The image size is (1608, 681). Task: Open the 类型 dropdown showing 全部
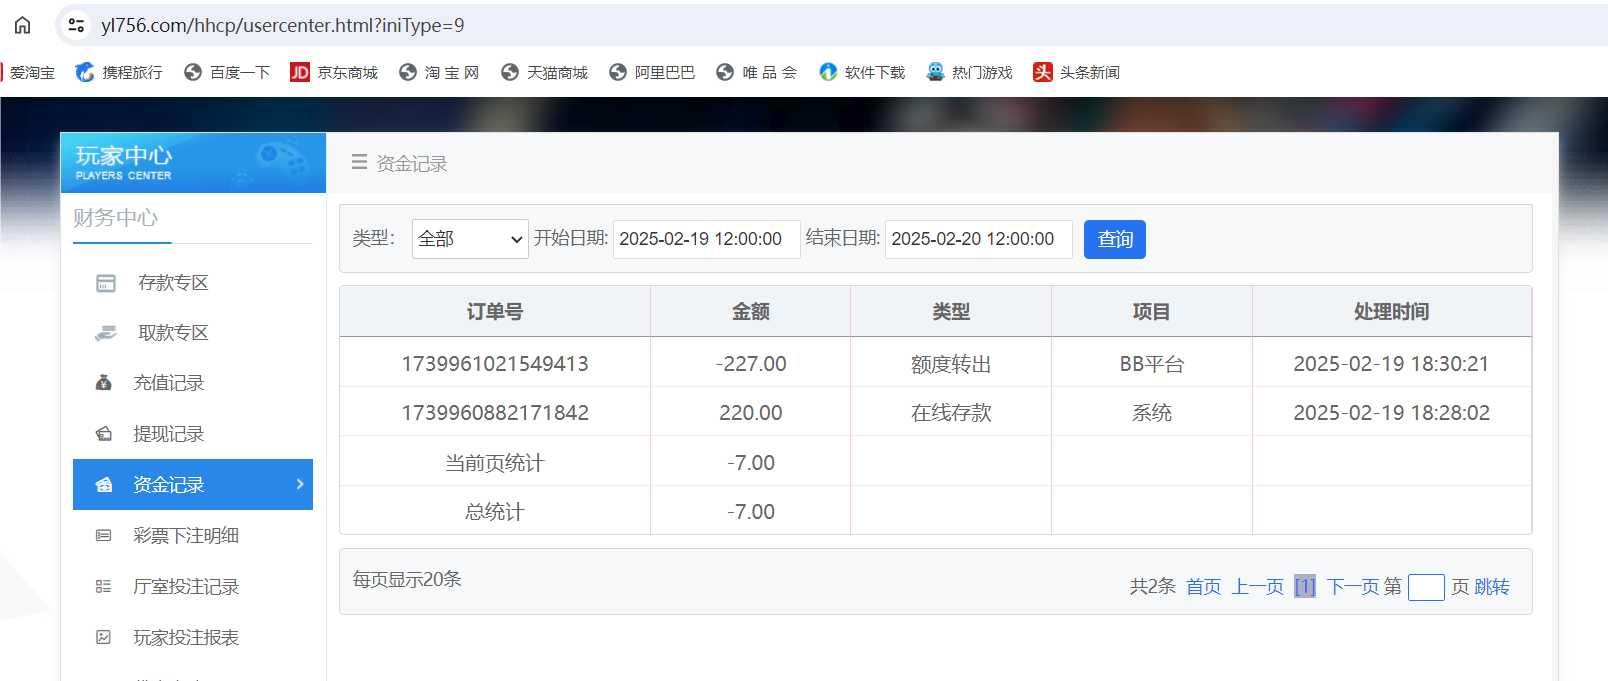469,239
